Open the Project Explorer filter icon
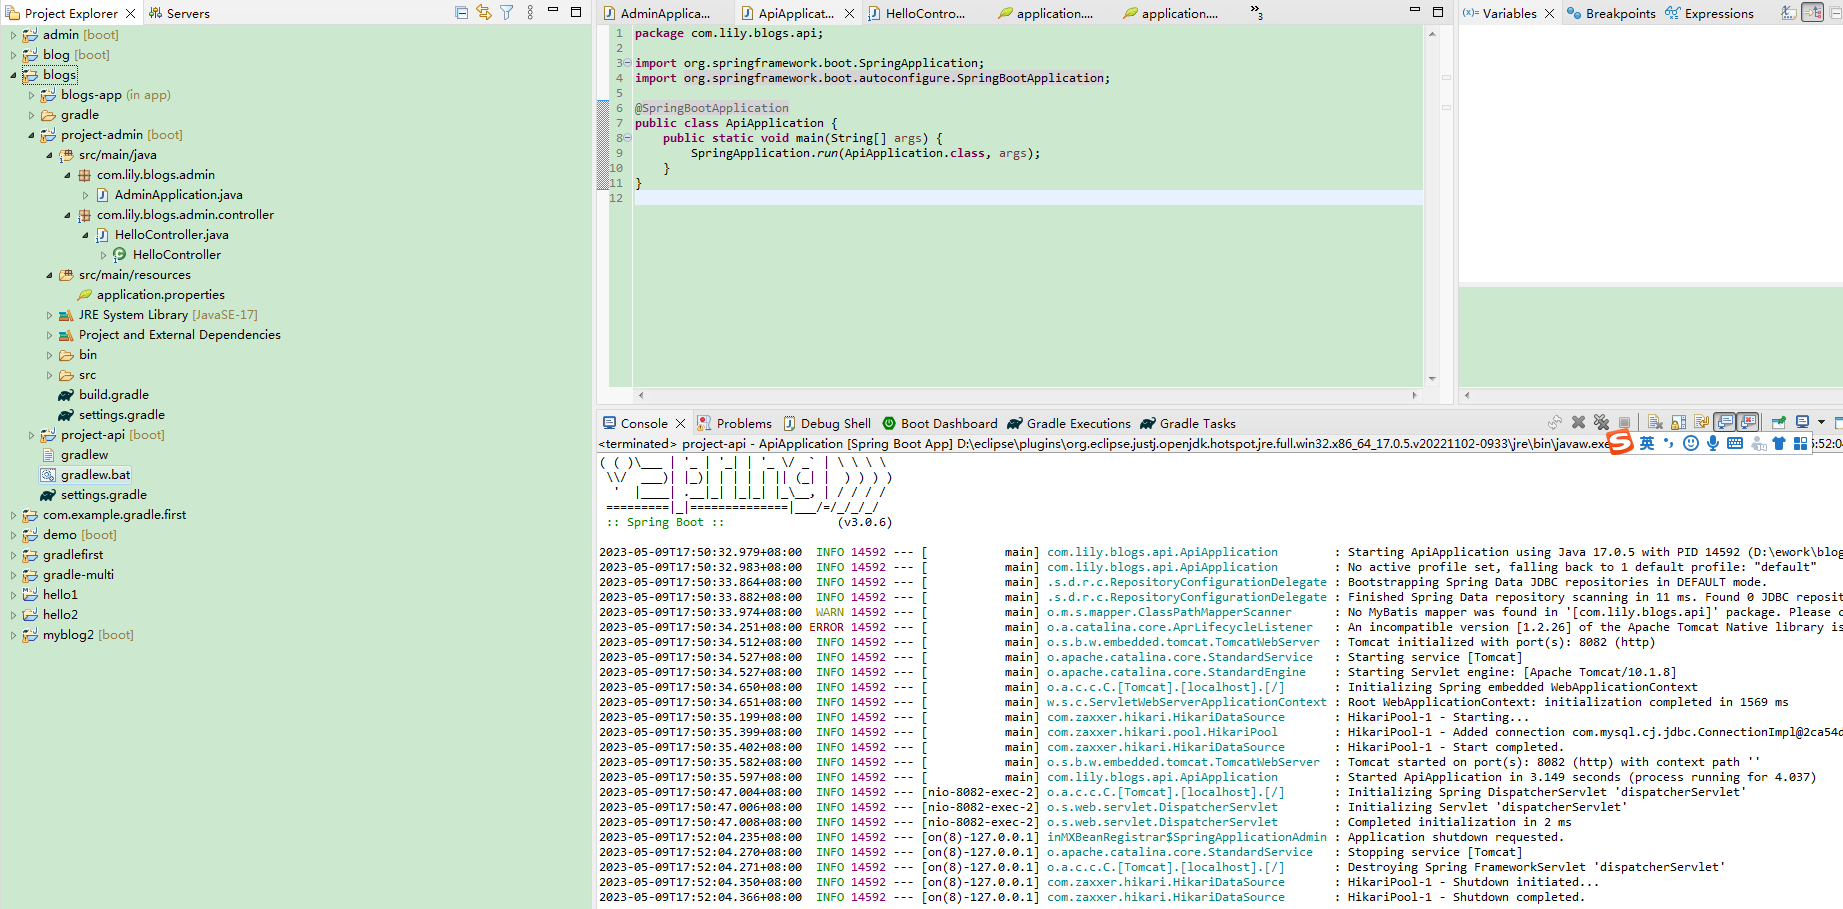The height and width of the screenshot is (909, 1843). [507, 13]
